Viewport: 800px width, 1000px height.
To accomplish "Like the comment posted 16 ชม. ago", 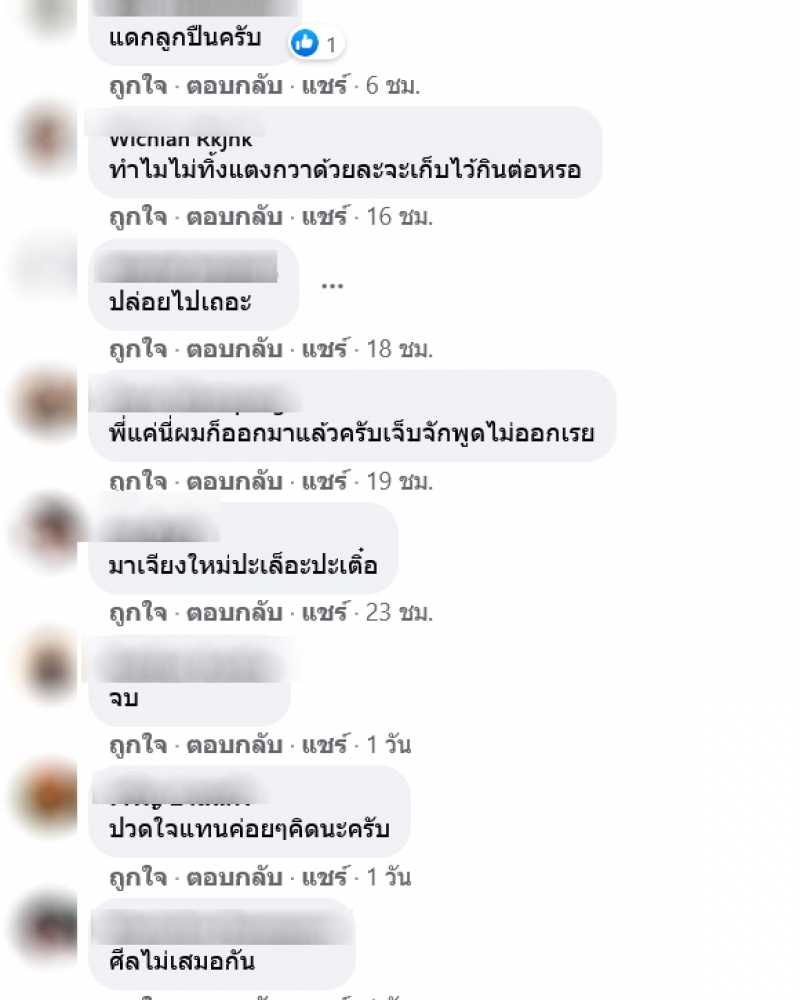I will pos(138,217).
